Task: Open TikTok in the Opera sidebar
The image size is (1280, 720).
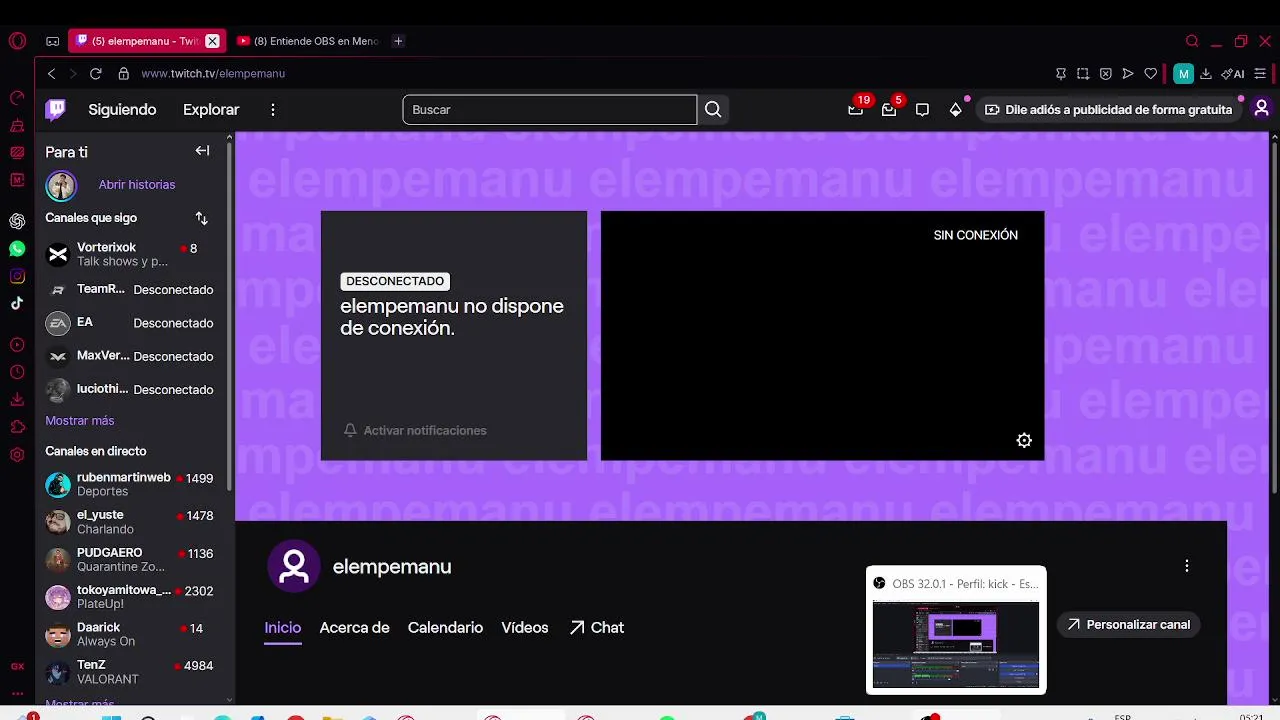Action: [x=17, y=303]
